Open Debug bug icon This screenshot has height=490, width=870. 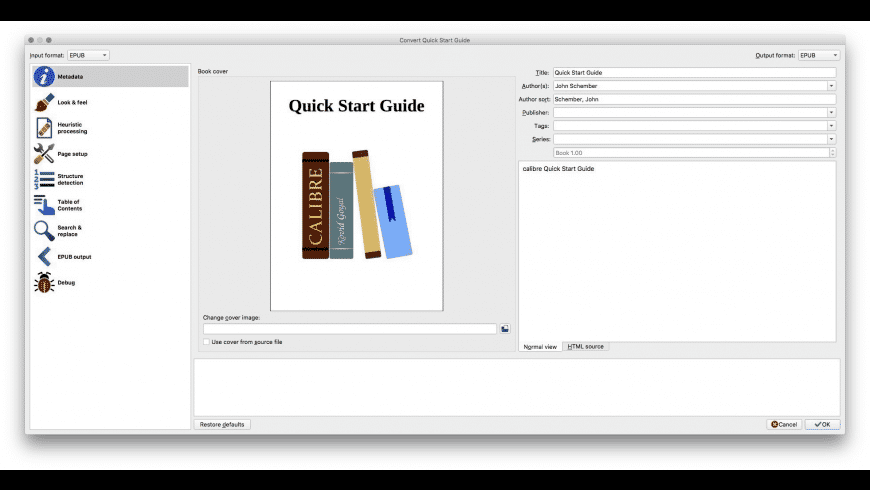(x=44, y=282)
